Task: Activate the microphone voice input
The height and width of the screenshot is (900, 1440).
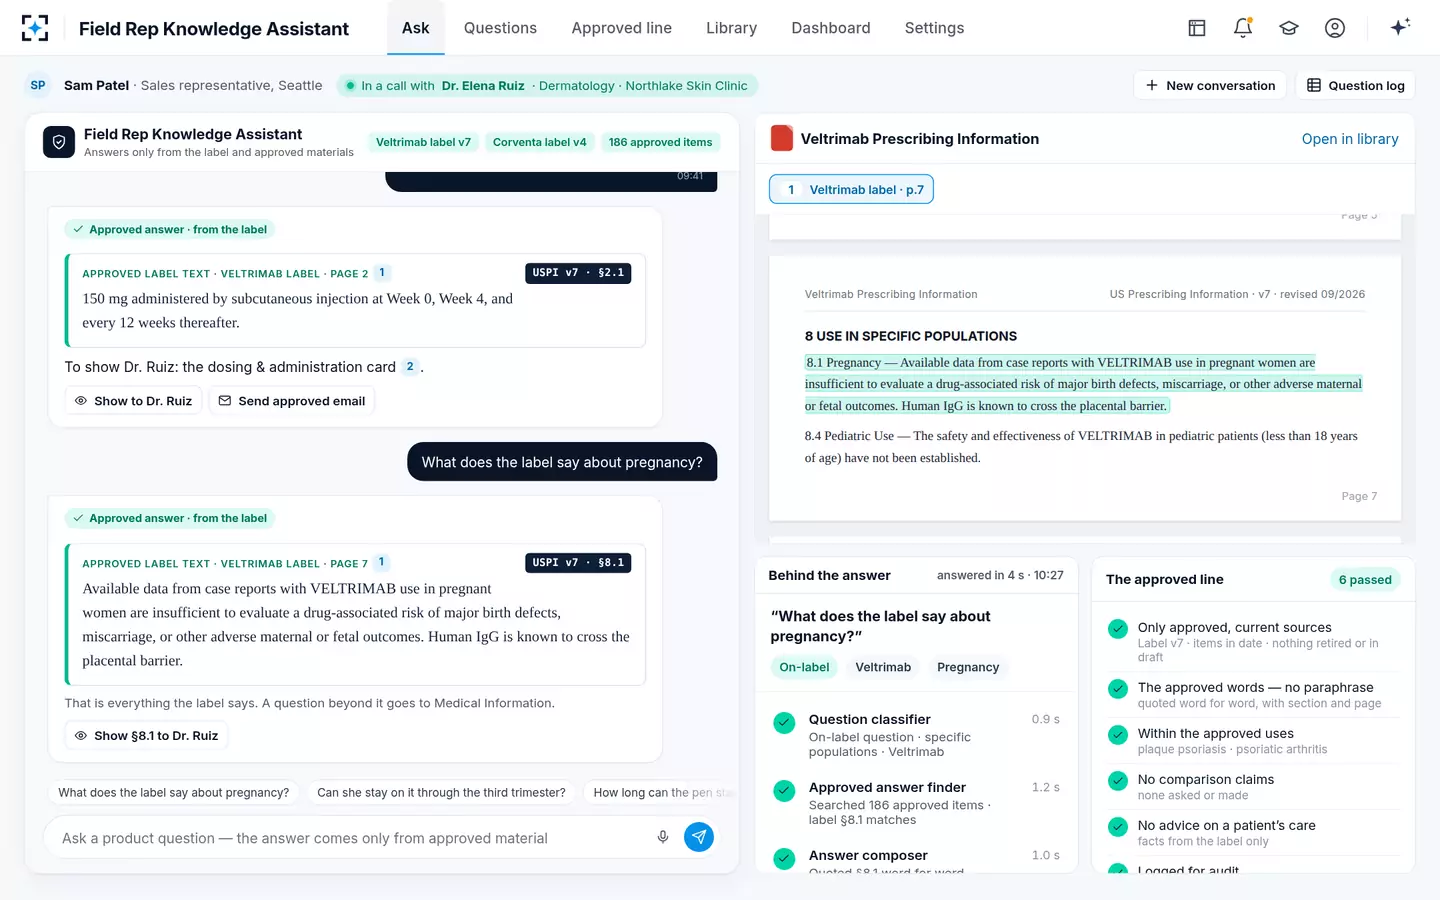Action: pyautogui.click(x=663, y=837)
